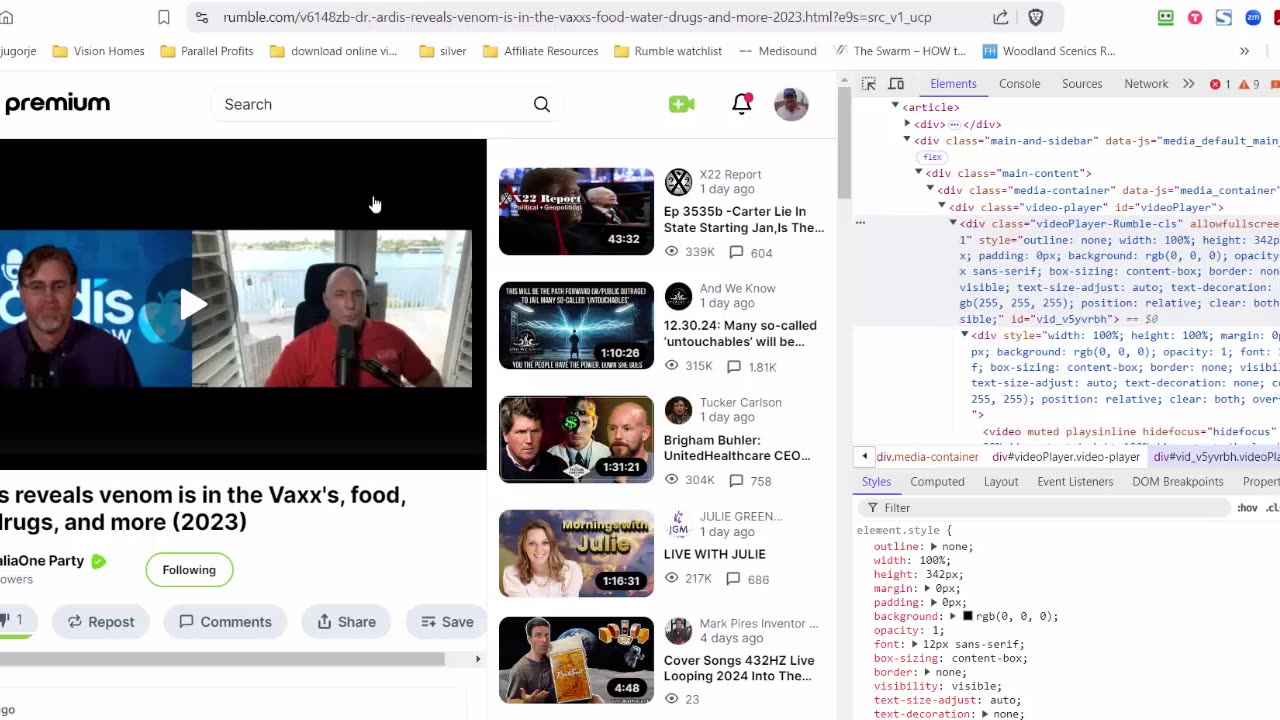Open the user profile avatar menu
This screenshot has width=1280, height=720.
791,104
